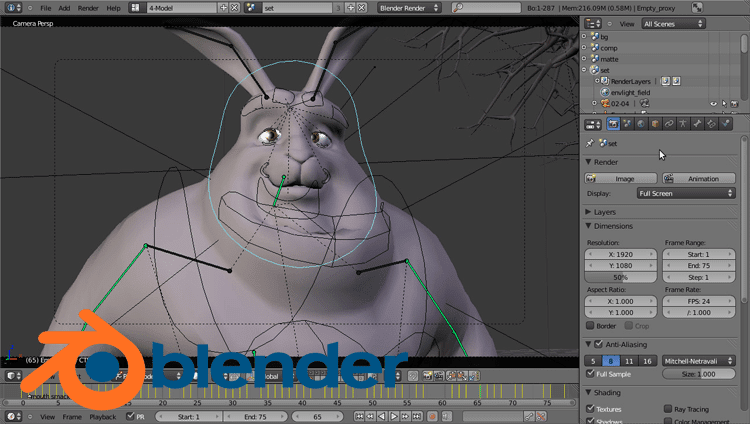Switch to the Object properties tab
This screenshot has width=750, height=424.
655,124
